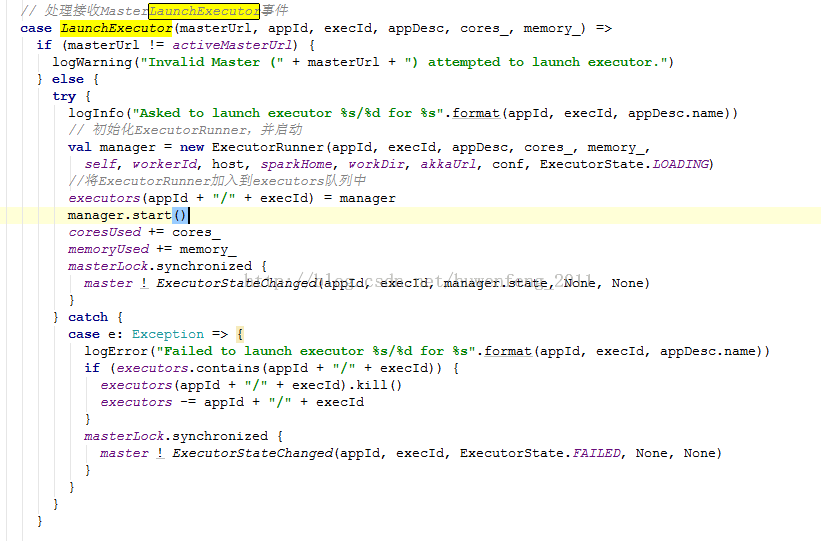Viewport: 821px width, 541px height.
Task: Click masterLock.synchronized in the catch block
Action: 176,436
